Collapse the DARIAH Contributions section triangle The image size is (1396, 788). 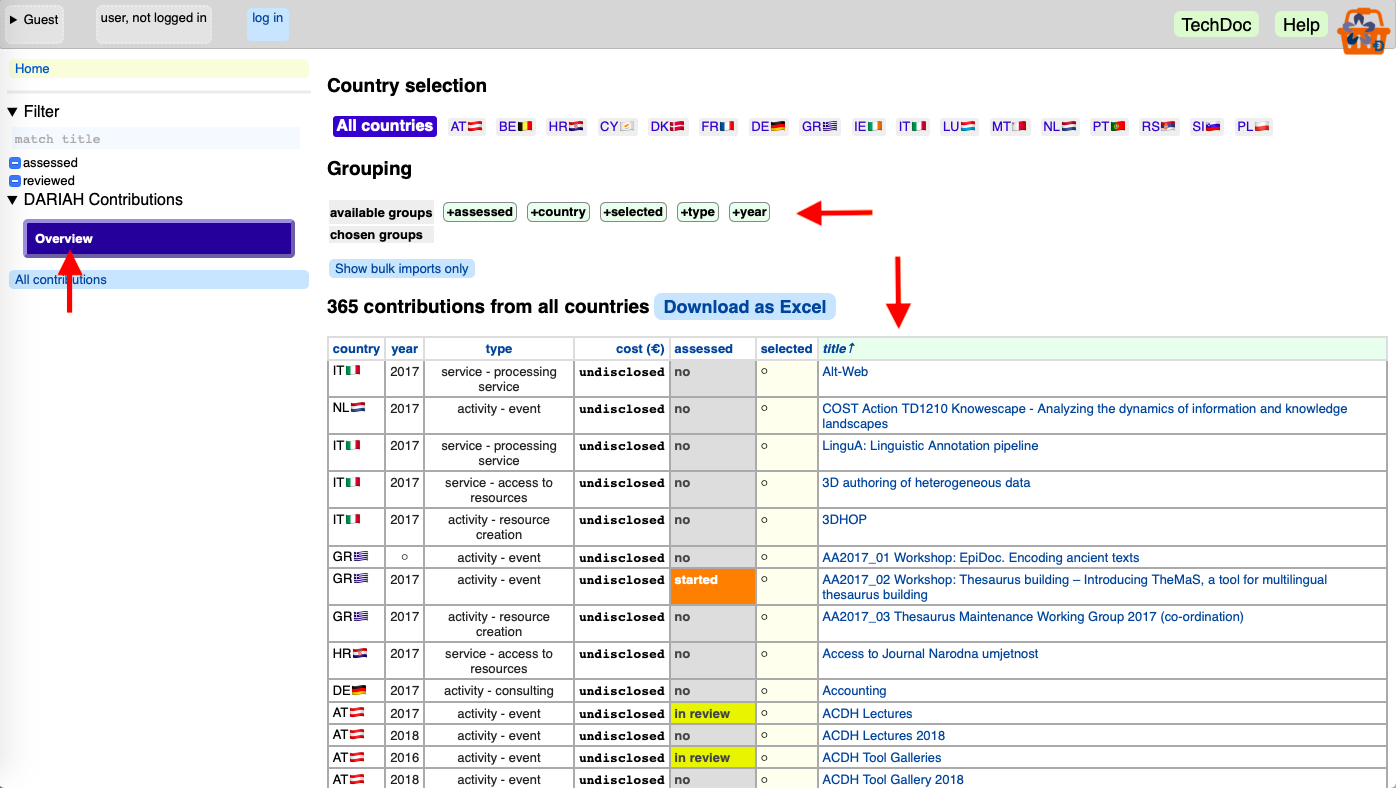(13, 200)
